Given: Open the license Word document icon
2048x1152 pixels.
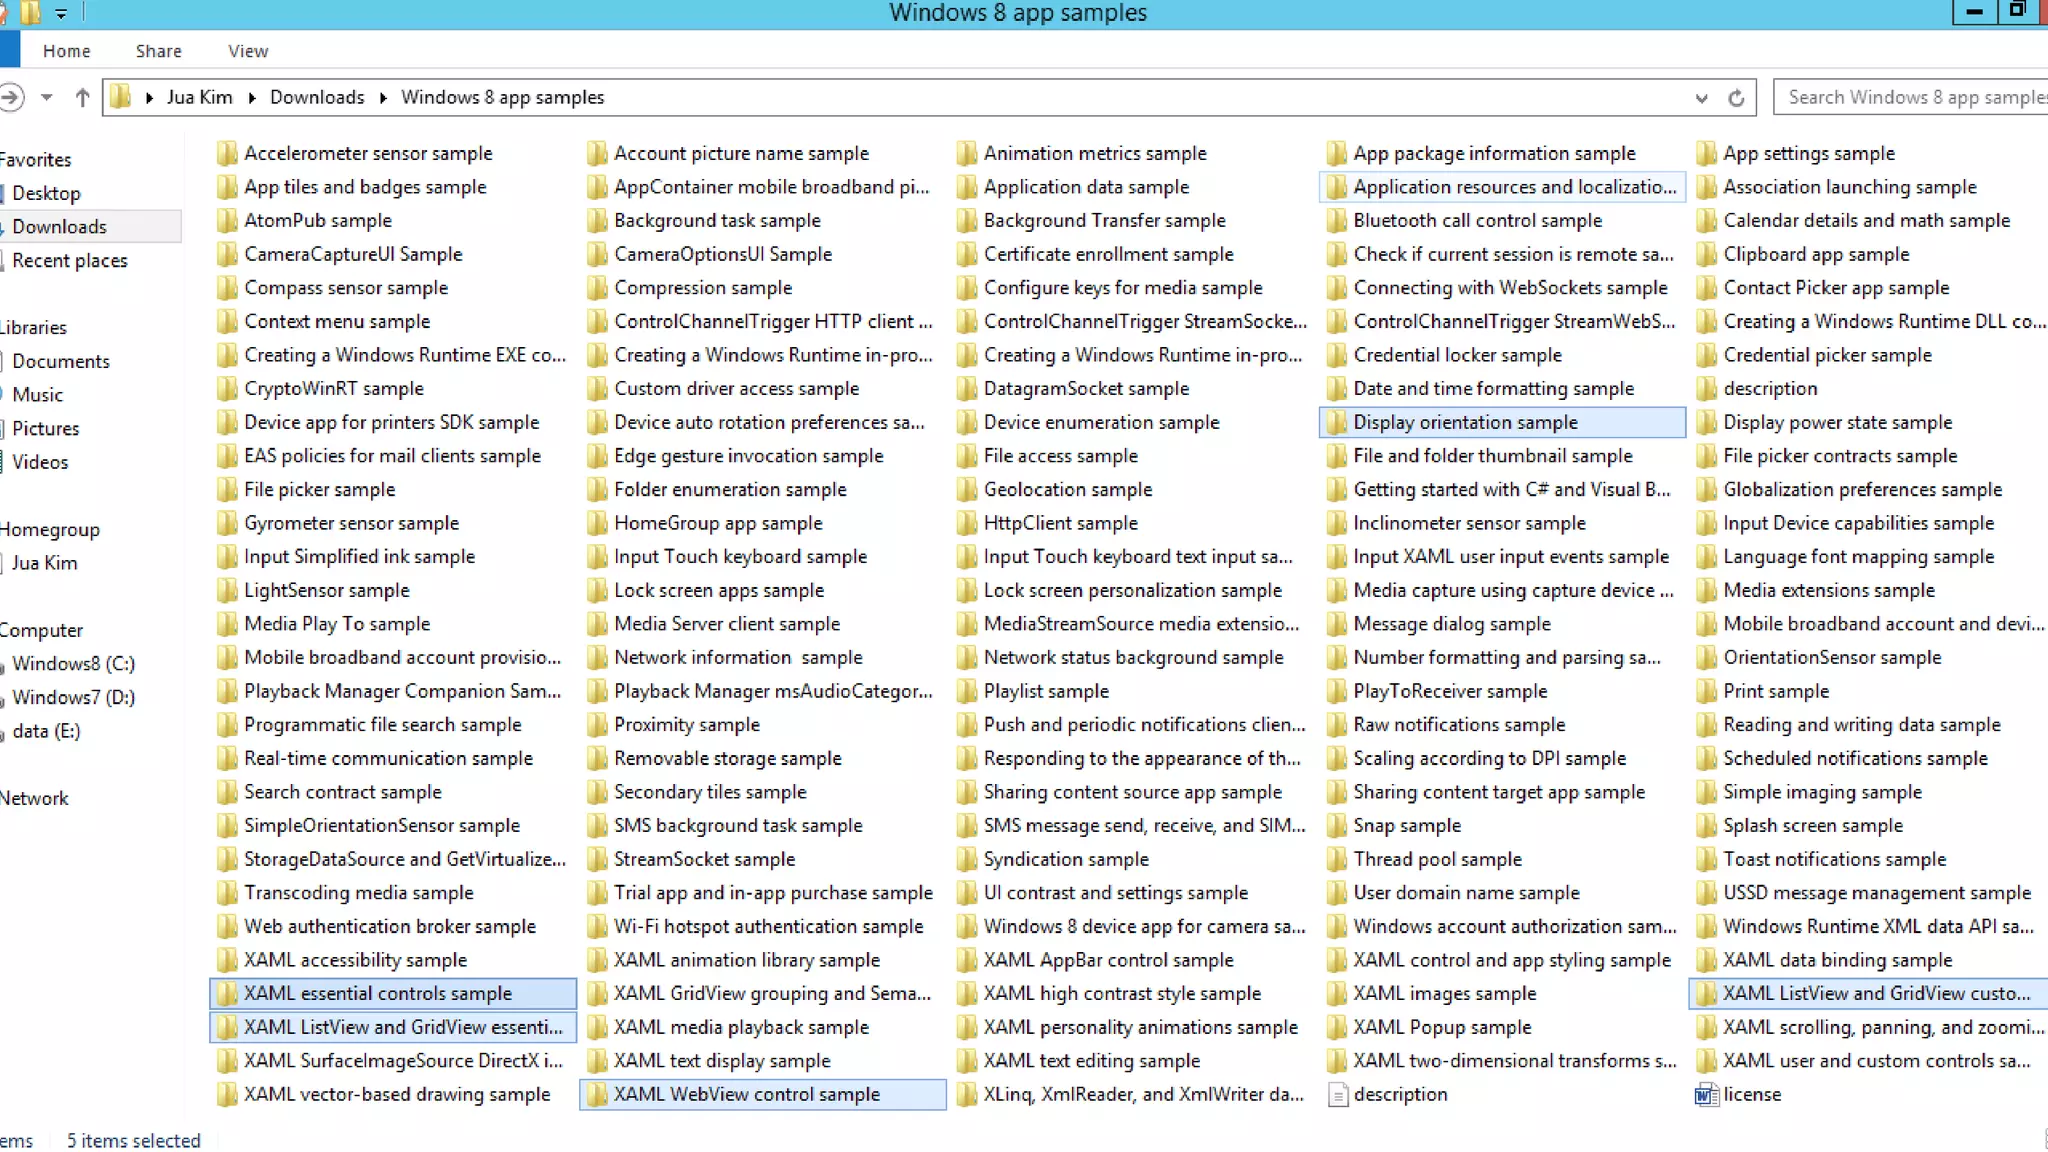Looking at the screenshot, I should pos(1706,1095).
